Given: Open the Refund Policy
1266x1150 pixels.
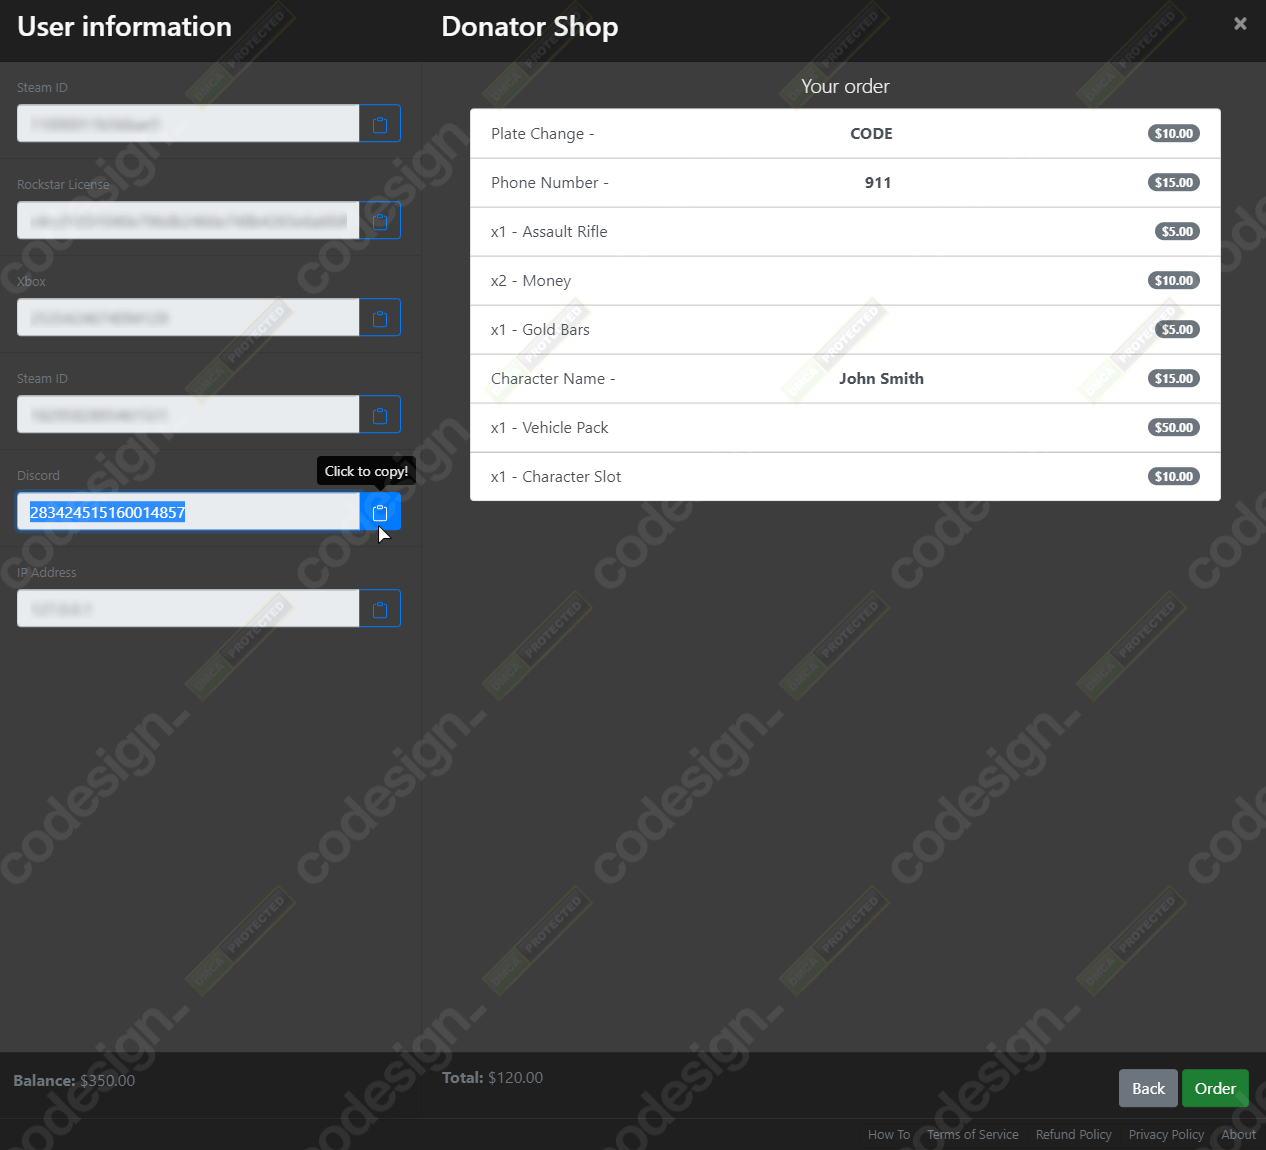Looking at the screenshot, I should 1073,1134.
